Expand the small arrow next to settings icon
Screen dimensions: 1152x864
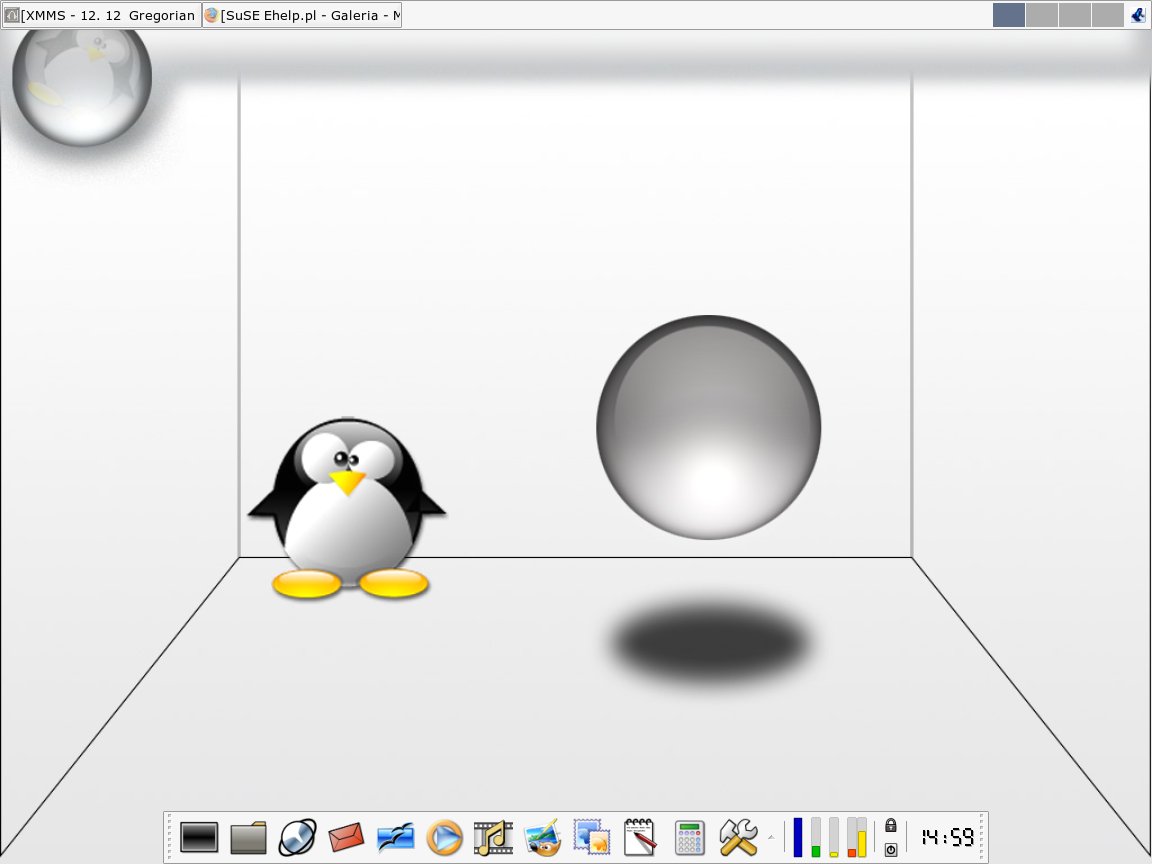771,838
